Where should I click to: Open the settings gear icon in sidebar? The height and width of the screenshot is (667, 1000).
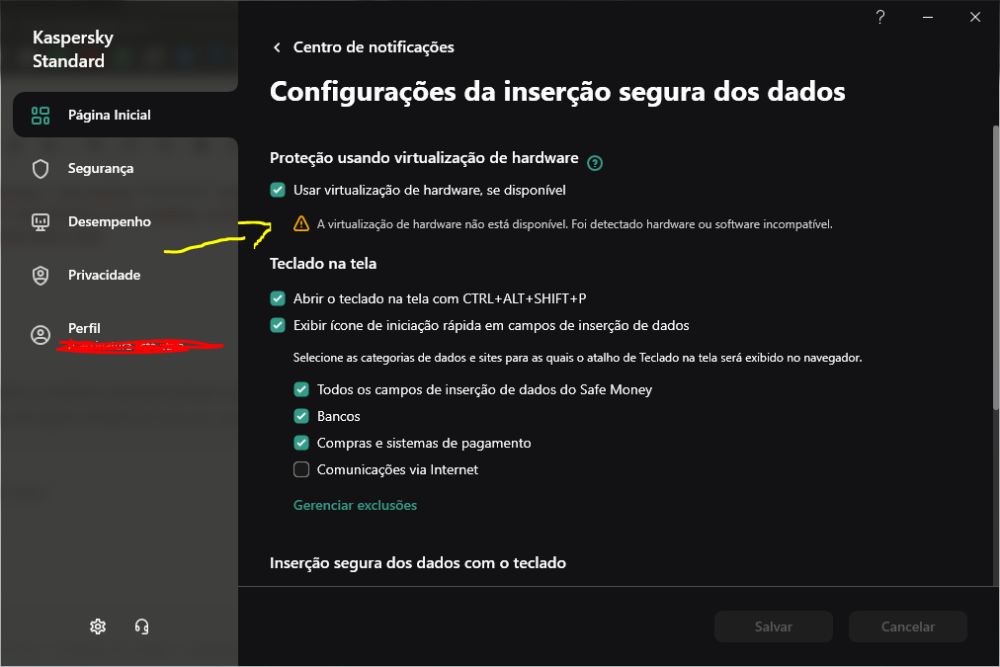tap(98, 627)
